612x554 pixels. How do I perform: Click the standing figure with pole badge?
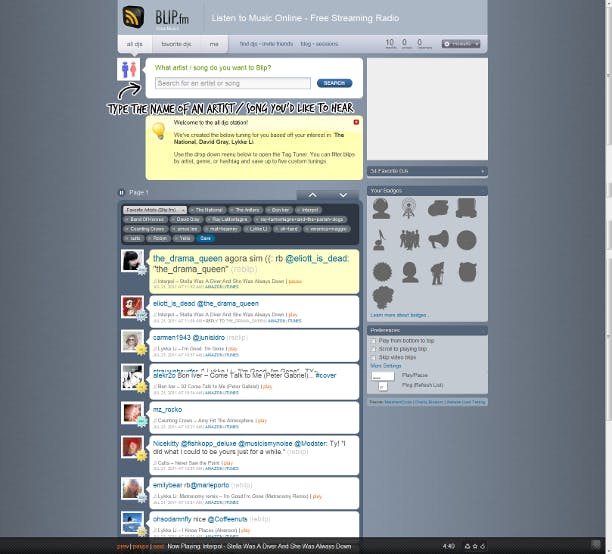pyautogui.click(x=438, y=273)
